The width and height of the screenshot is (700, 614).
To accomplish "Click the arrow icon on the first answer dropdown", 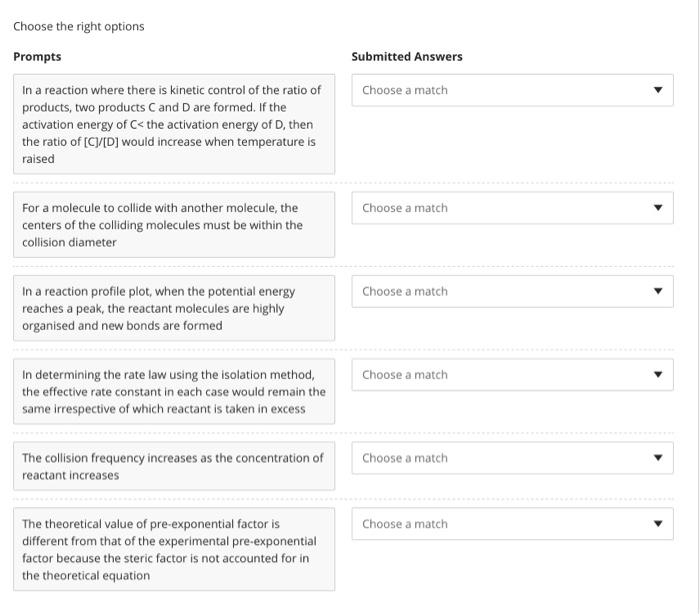I will (657, 90).
